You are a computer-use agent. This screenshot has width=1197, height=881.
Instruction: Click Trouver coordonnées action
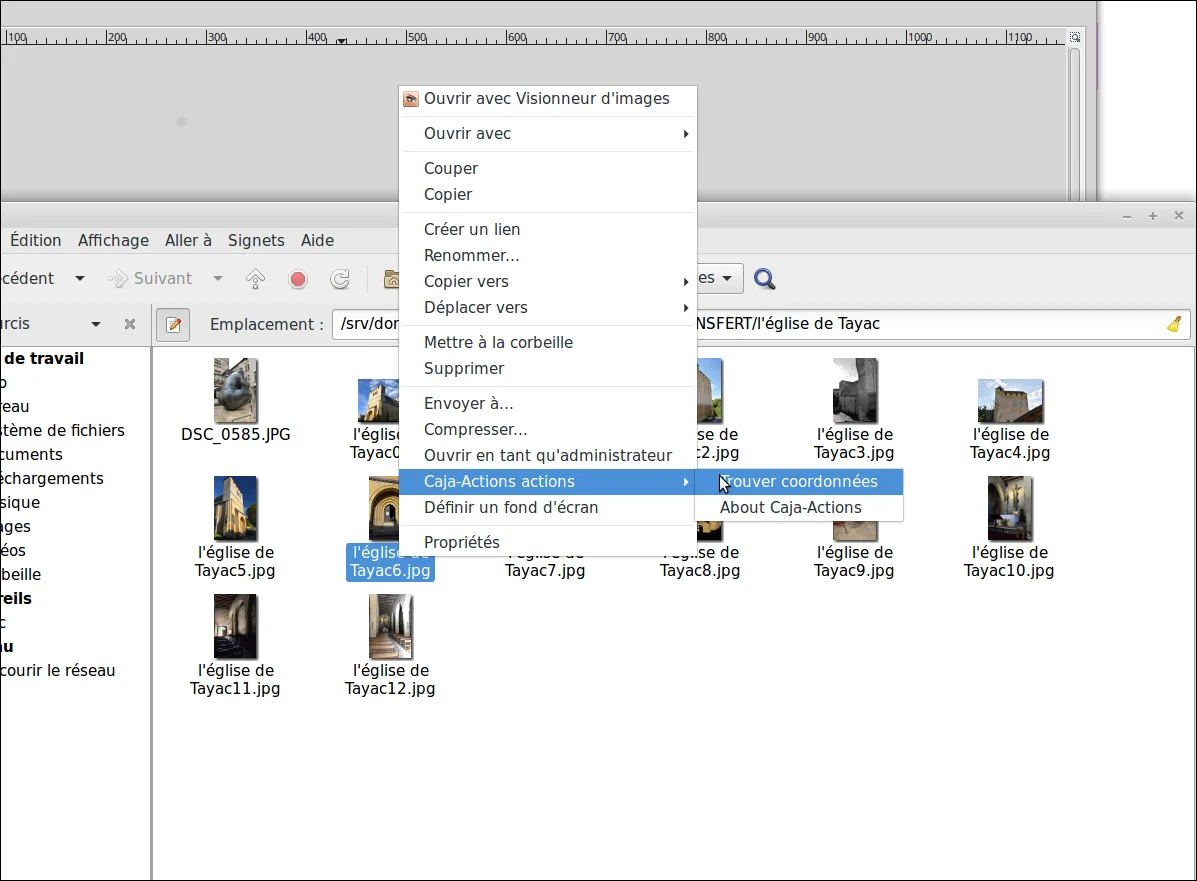coord(799,482)
